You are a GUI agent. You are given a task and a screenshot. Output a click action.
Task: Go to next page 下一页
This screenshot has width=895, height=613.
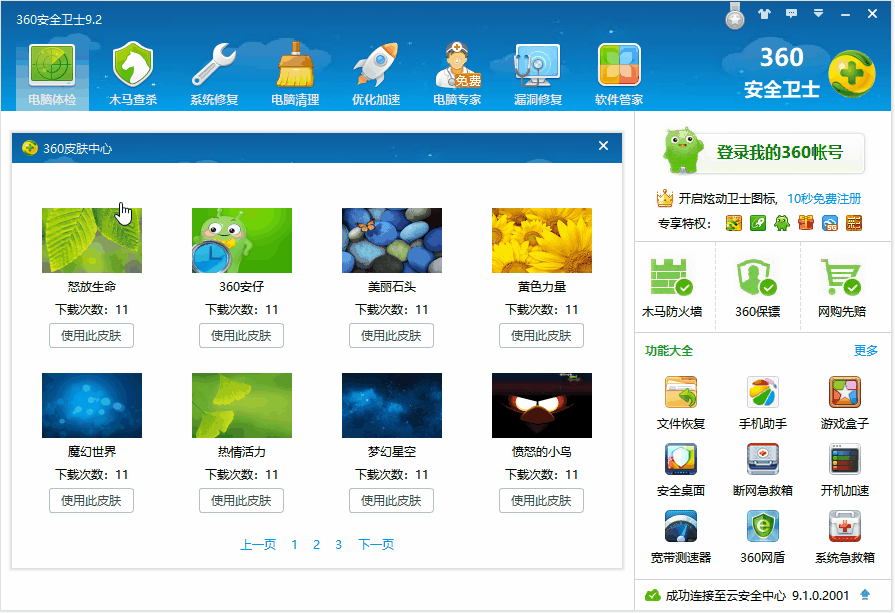(x=376, y=545)
